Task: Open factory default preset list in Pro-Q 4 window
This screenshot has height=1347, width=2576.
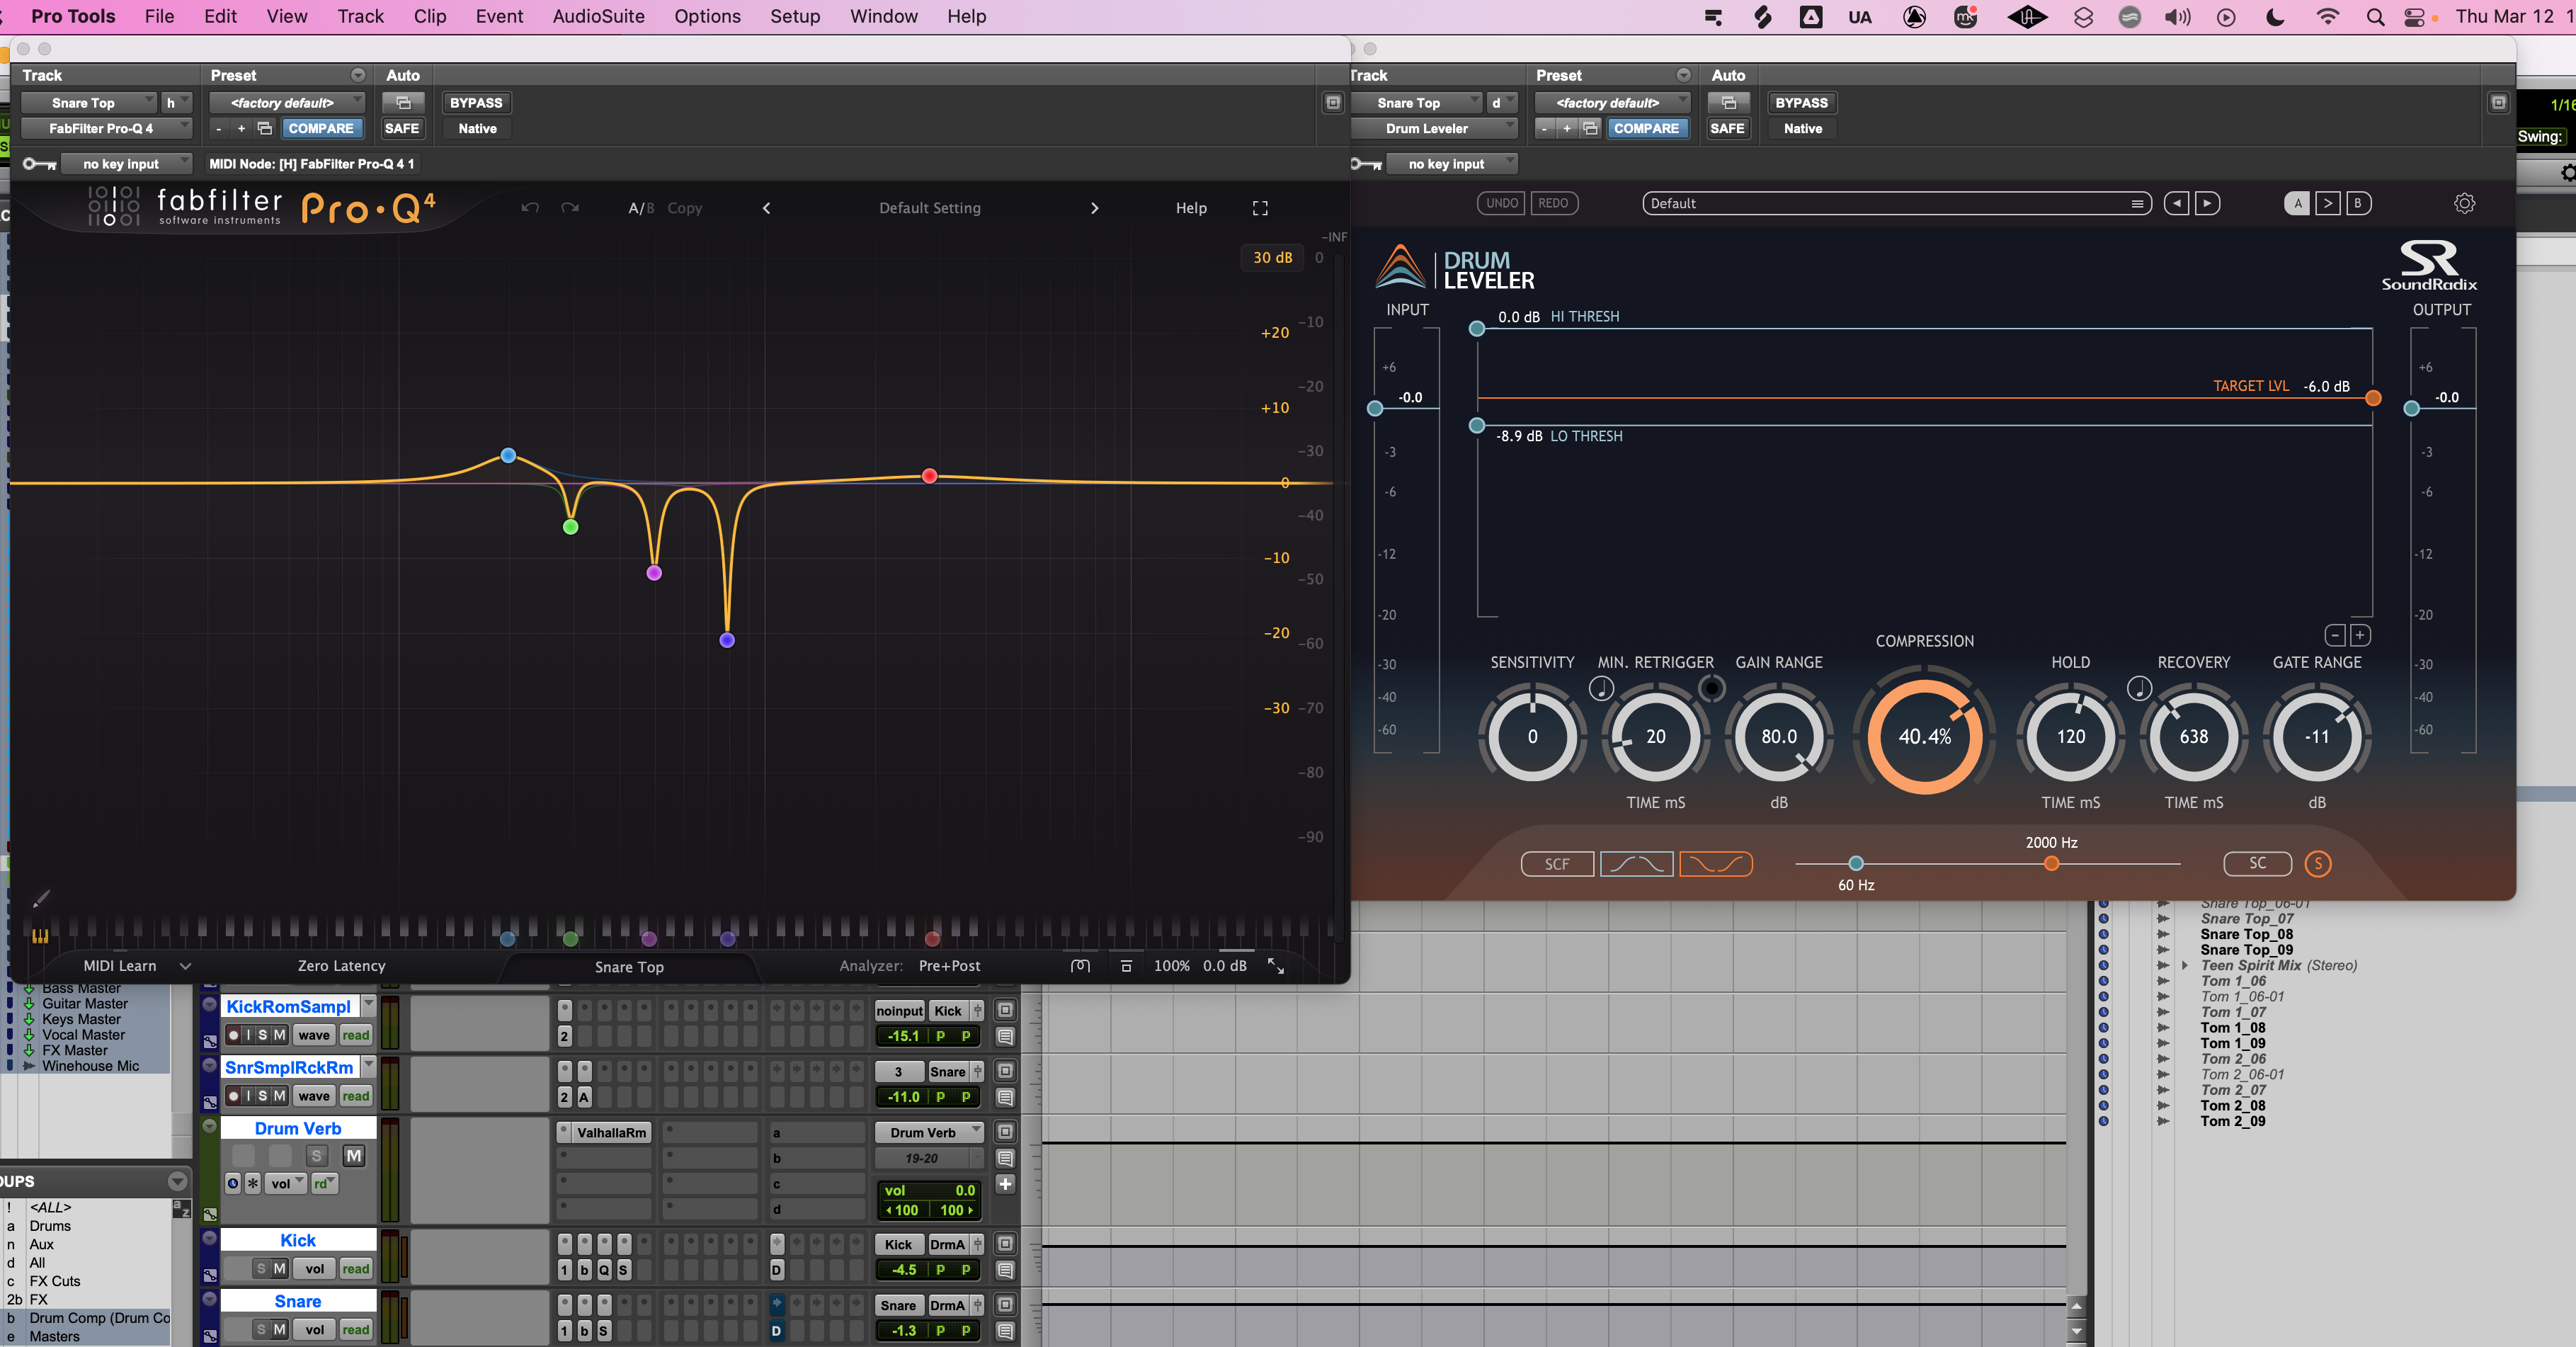Action: click(287, 103)
